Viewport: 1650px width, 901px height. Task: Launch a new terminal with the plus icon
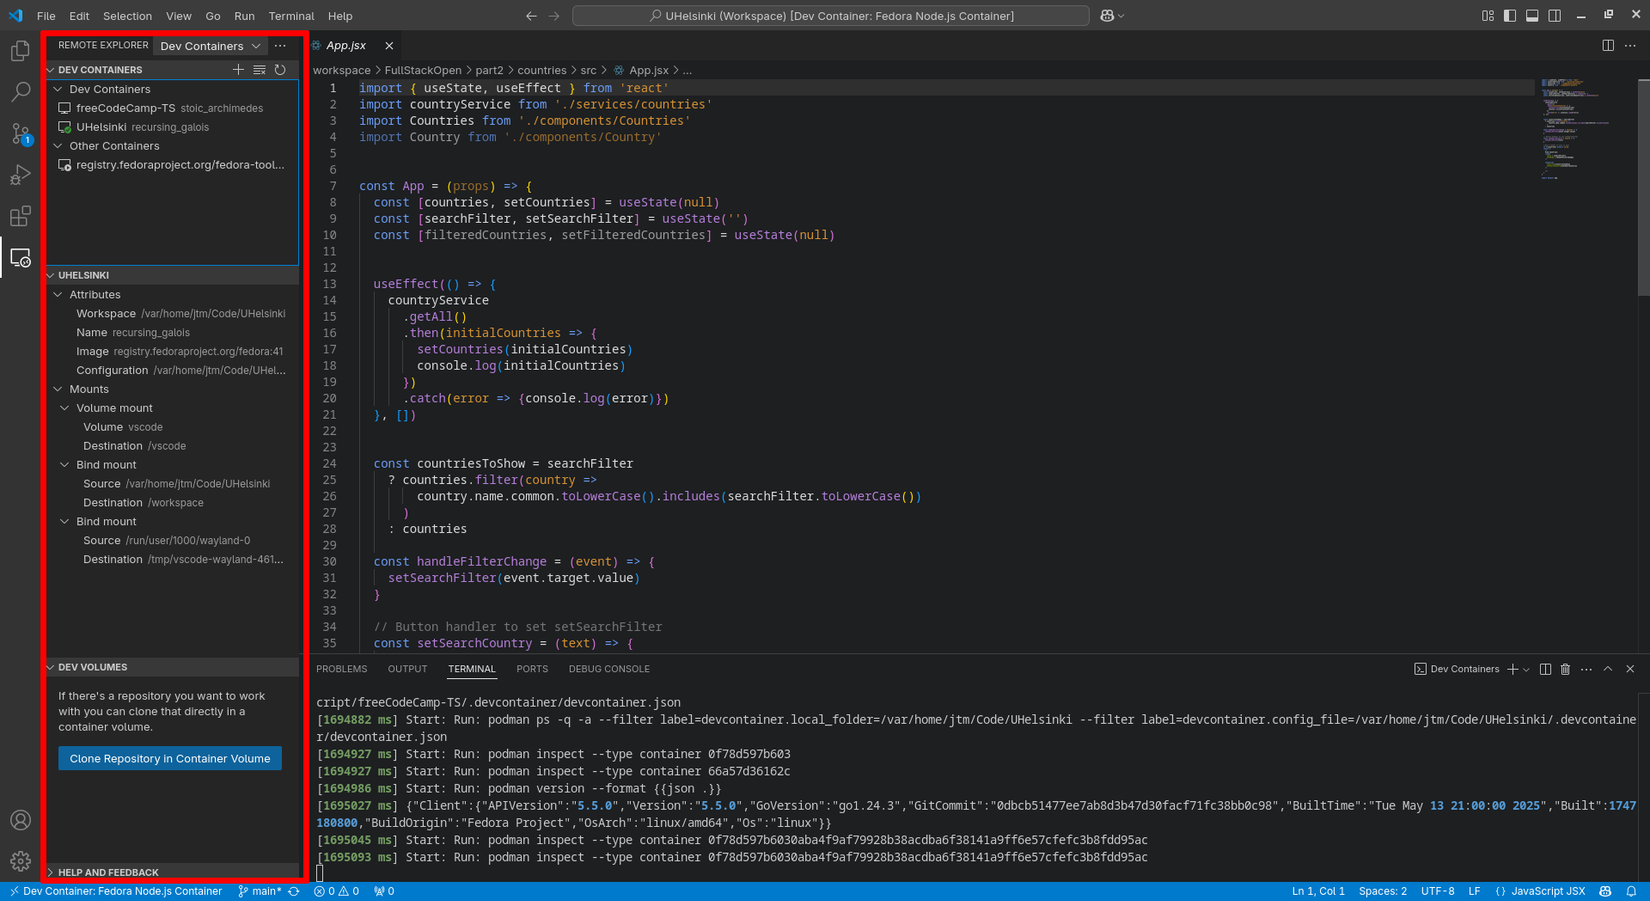coord(1510,669)
